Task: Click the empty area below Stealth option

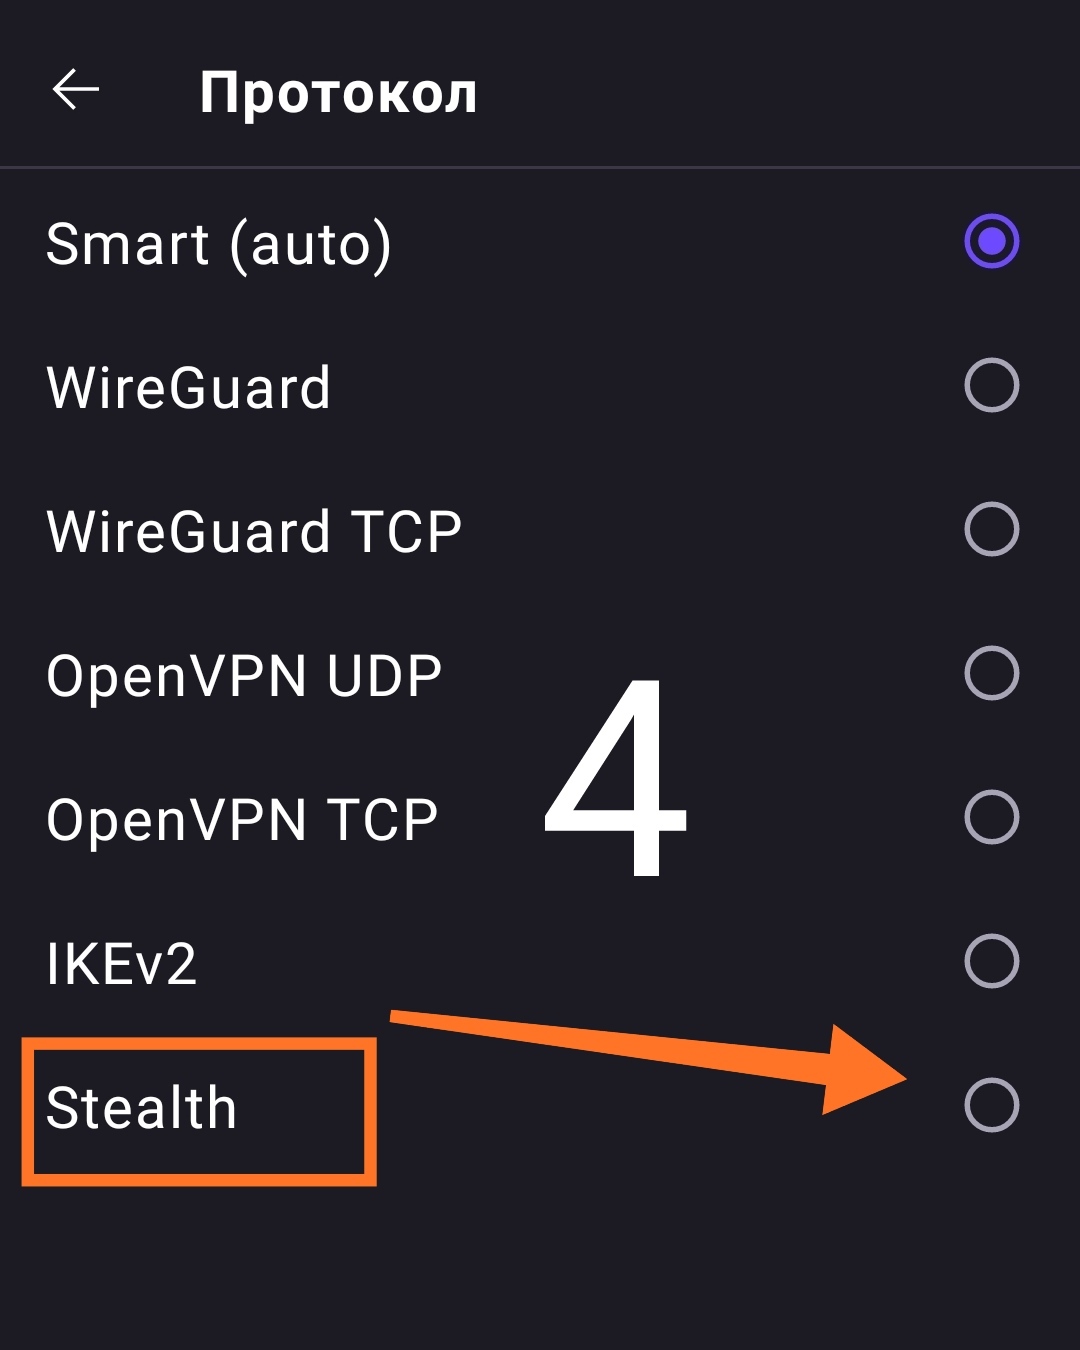Action: click(540, 1270)
